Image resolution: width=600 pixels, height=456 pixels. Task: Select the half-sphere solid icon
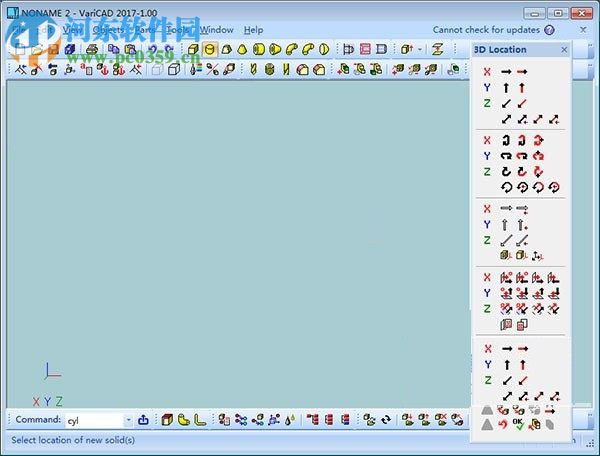[x=324, y=49]
